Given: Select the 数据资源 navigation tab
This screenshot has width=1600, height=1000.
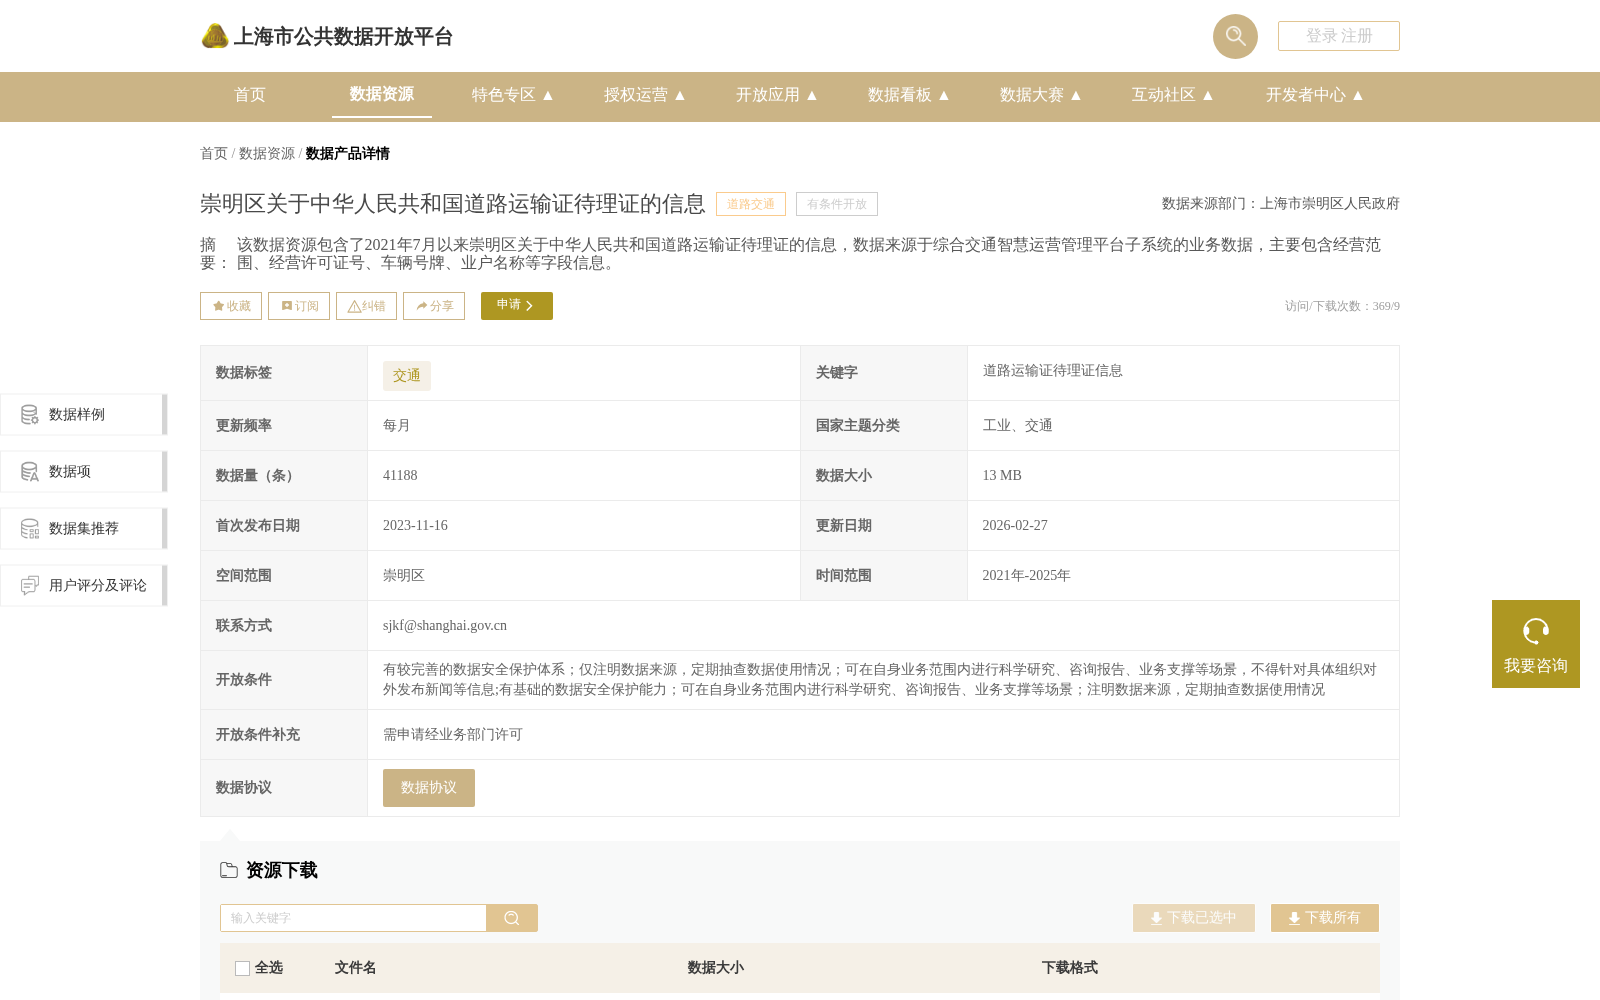Looking at the screenshot, I should coord(382,94).
